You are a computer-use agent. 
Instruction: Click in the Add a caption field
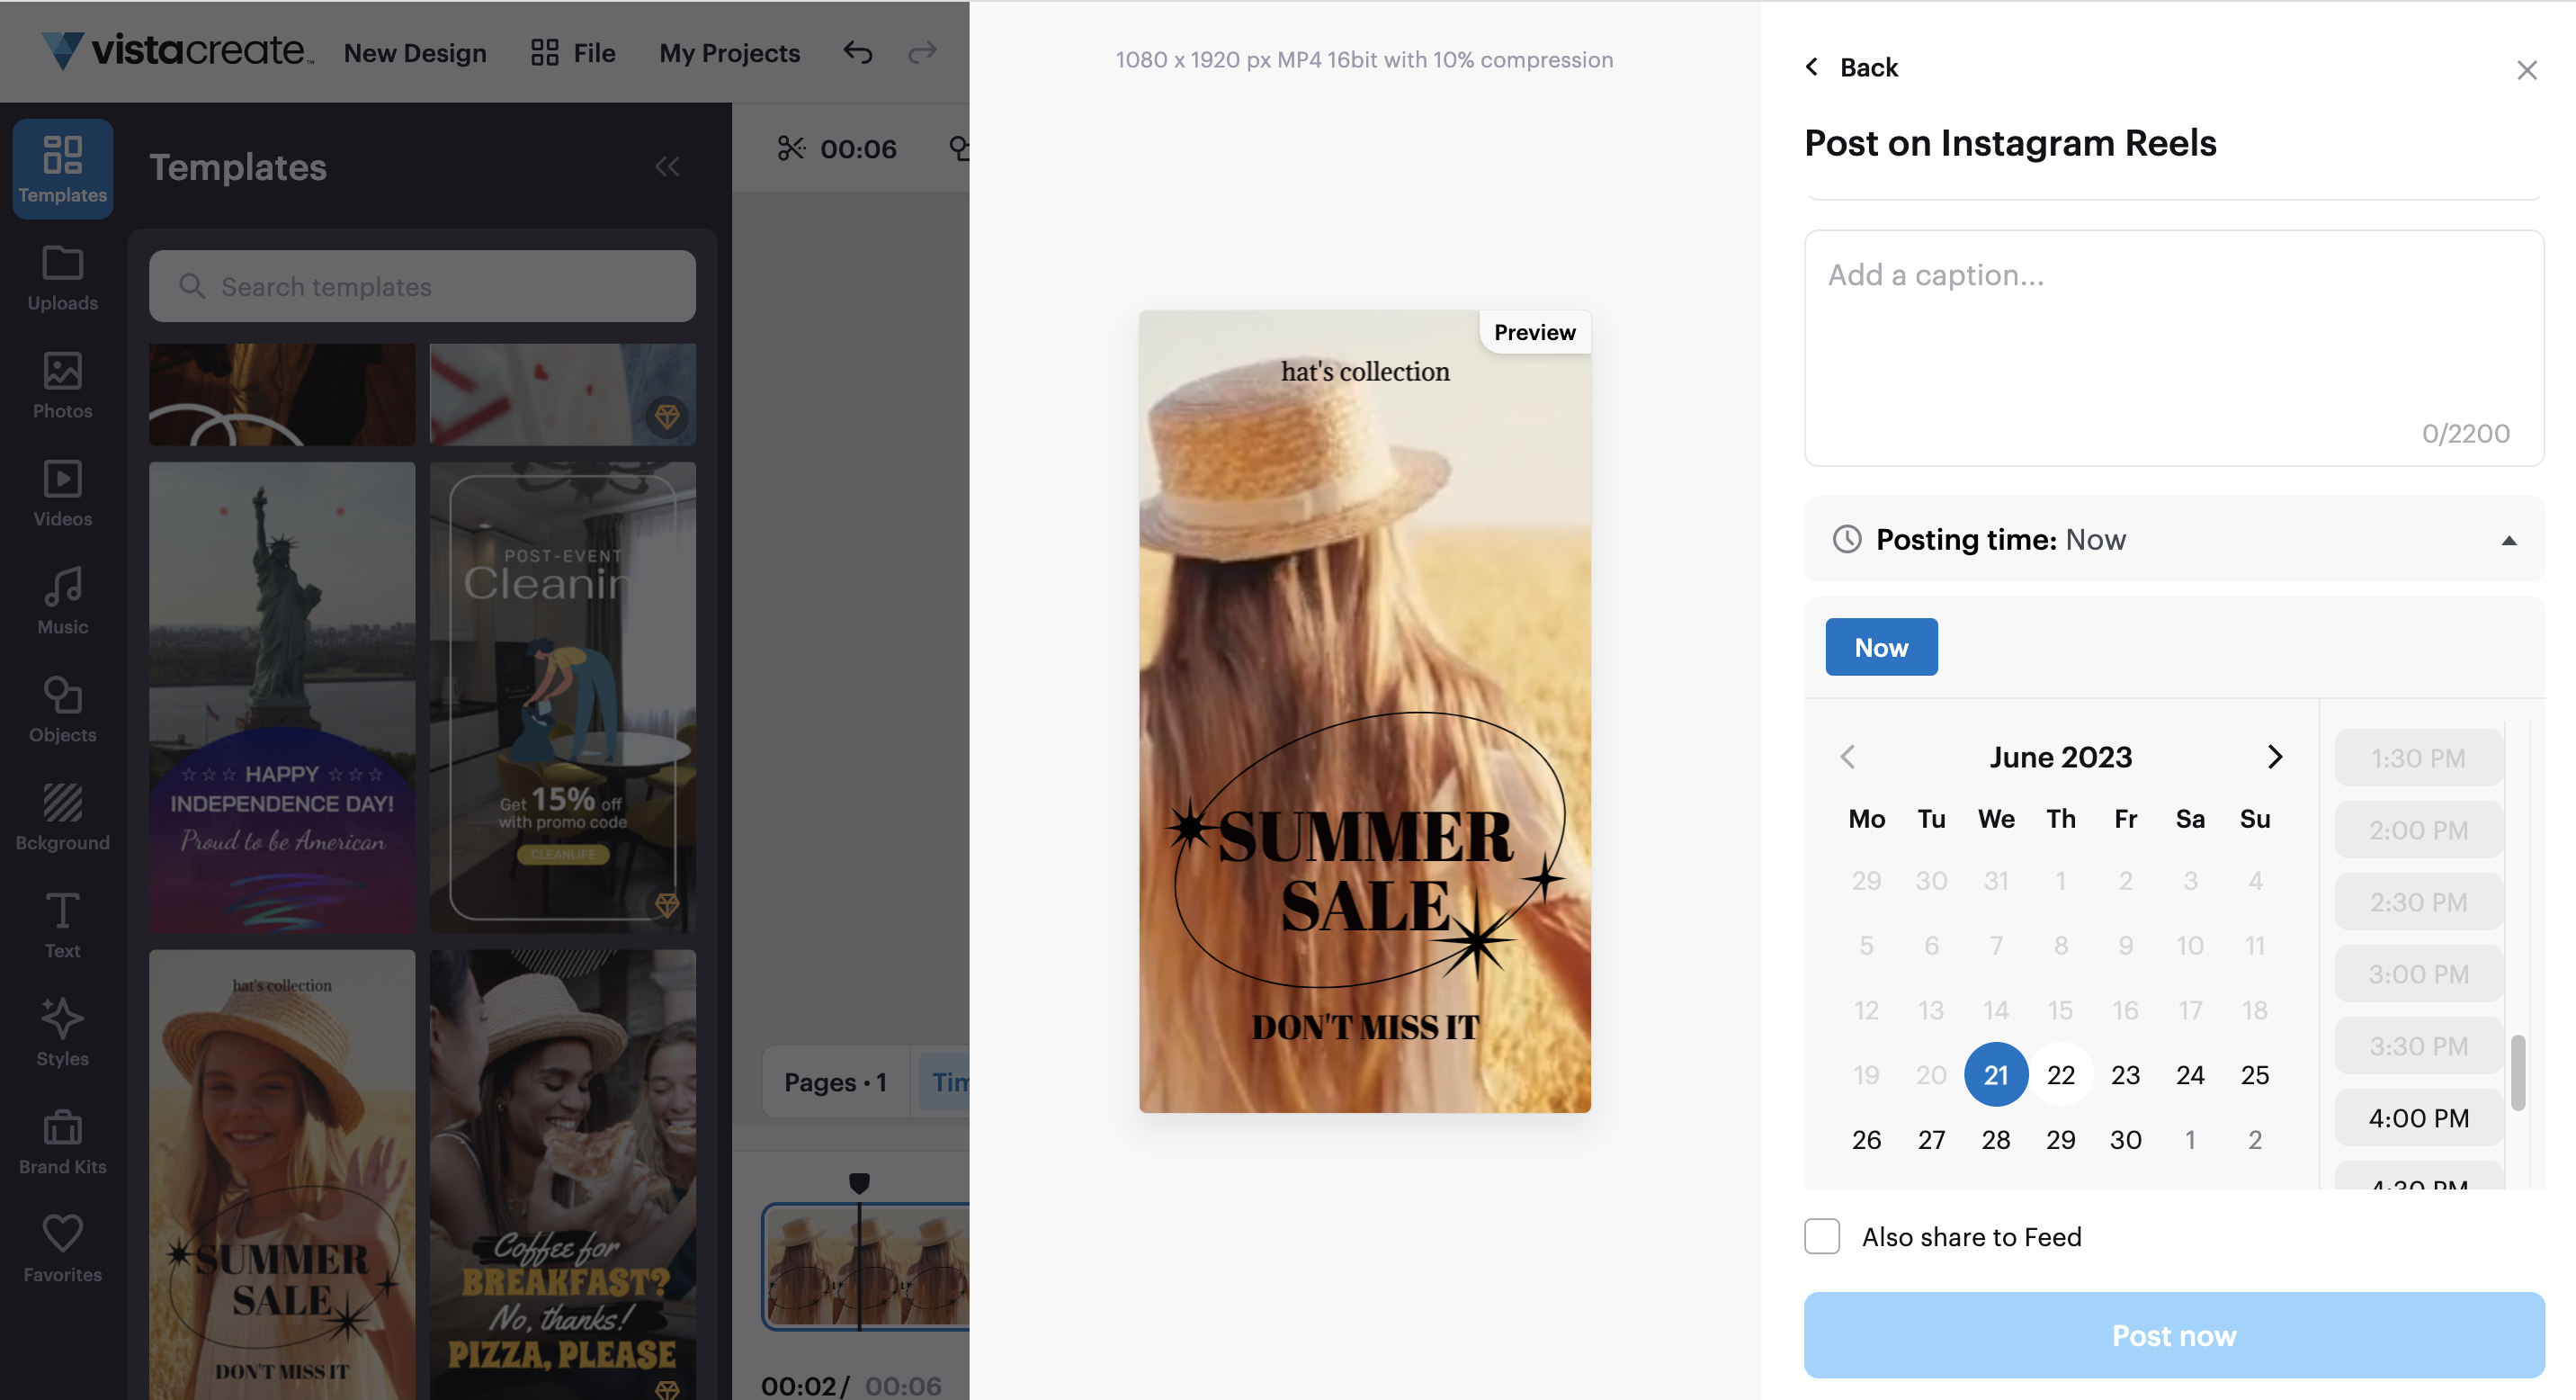tap(2174, 348)
